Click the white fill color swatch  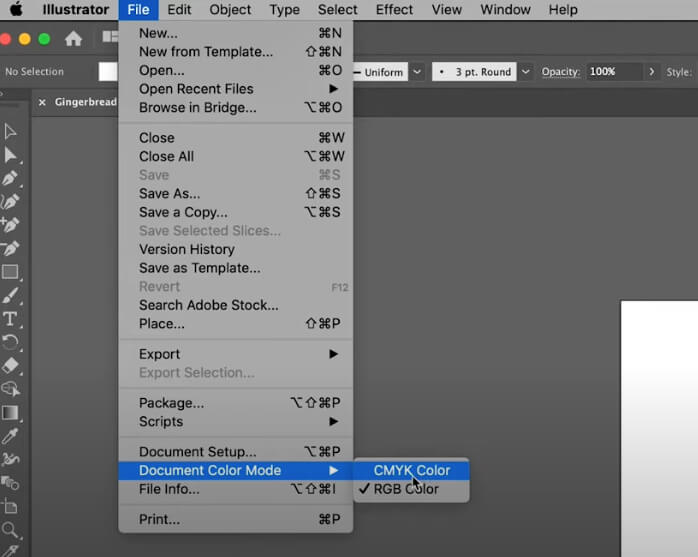tap(107, 72)
